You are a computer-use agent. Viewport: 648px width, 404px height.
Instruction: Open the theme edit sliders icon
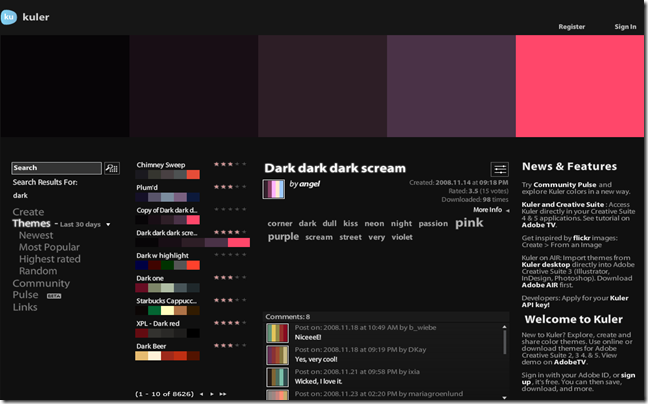click(500, 169)
